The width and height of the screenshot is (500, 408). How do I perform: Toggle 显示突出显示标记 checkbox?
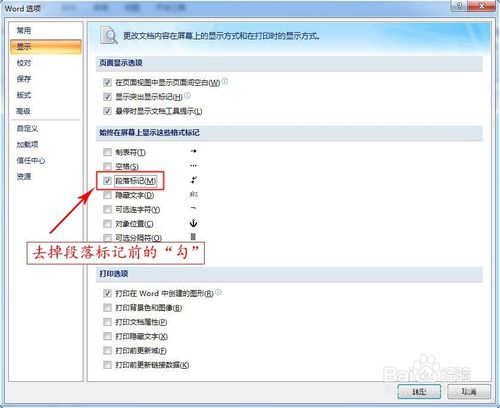(107, 97)
